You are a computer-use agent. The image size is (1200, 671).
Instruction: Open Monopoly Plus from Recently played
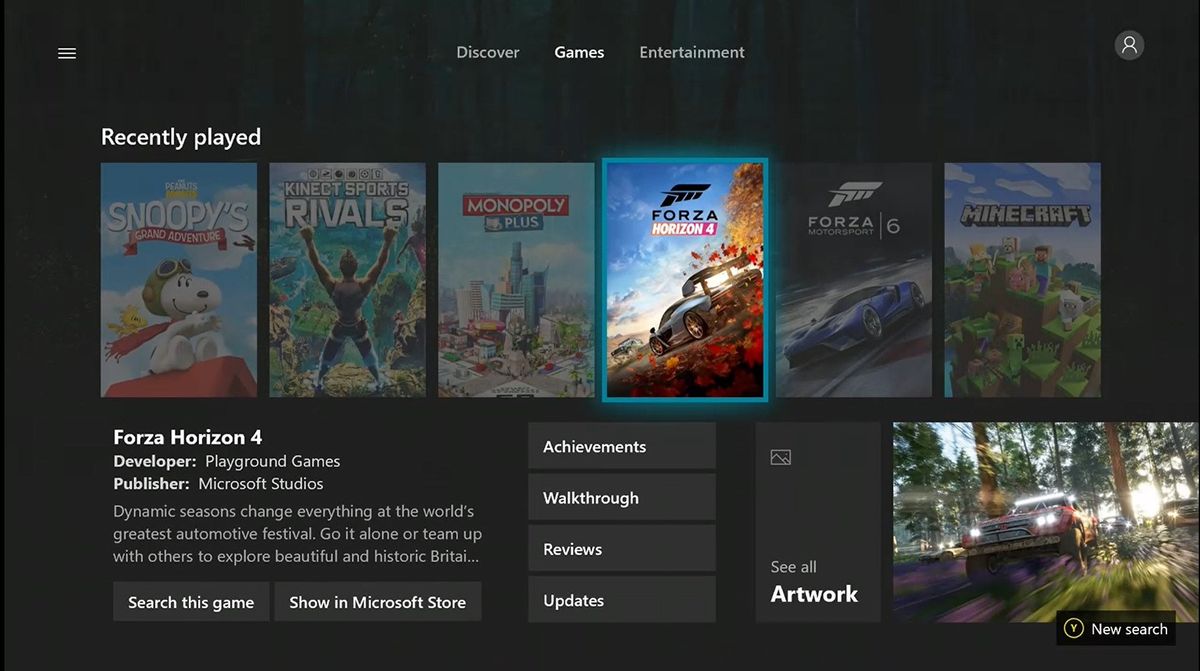click(x=516, y=280)
